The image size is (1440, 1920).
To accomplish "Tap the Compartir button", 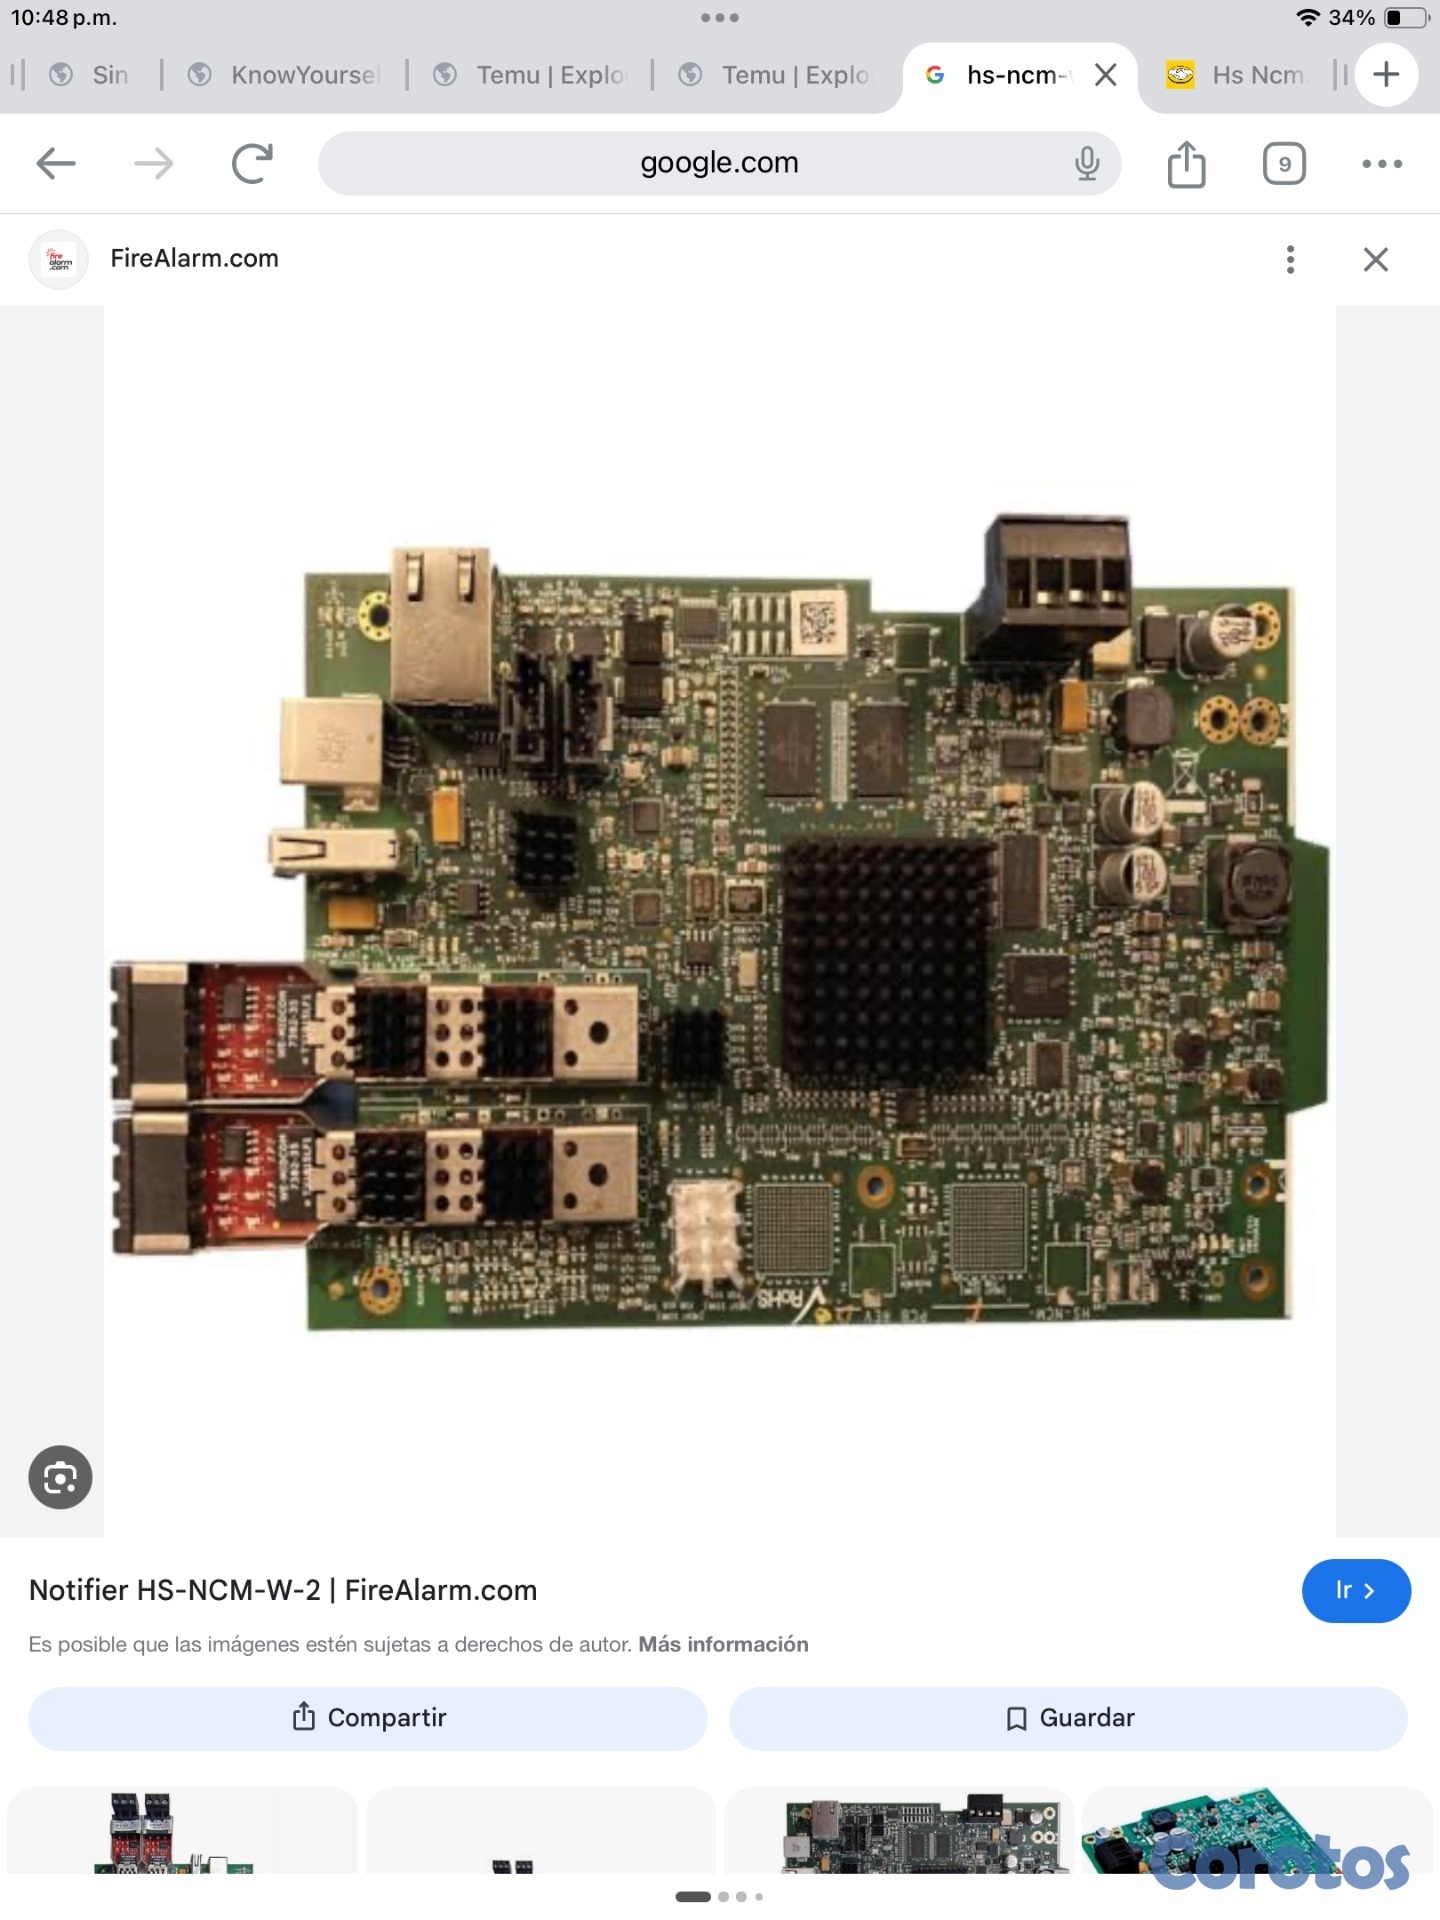I will coord(368,1718).
